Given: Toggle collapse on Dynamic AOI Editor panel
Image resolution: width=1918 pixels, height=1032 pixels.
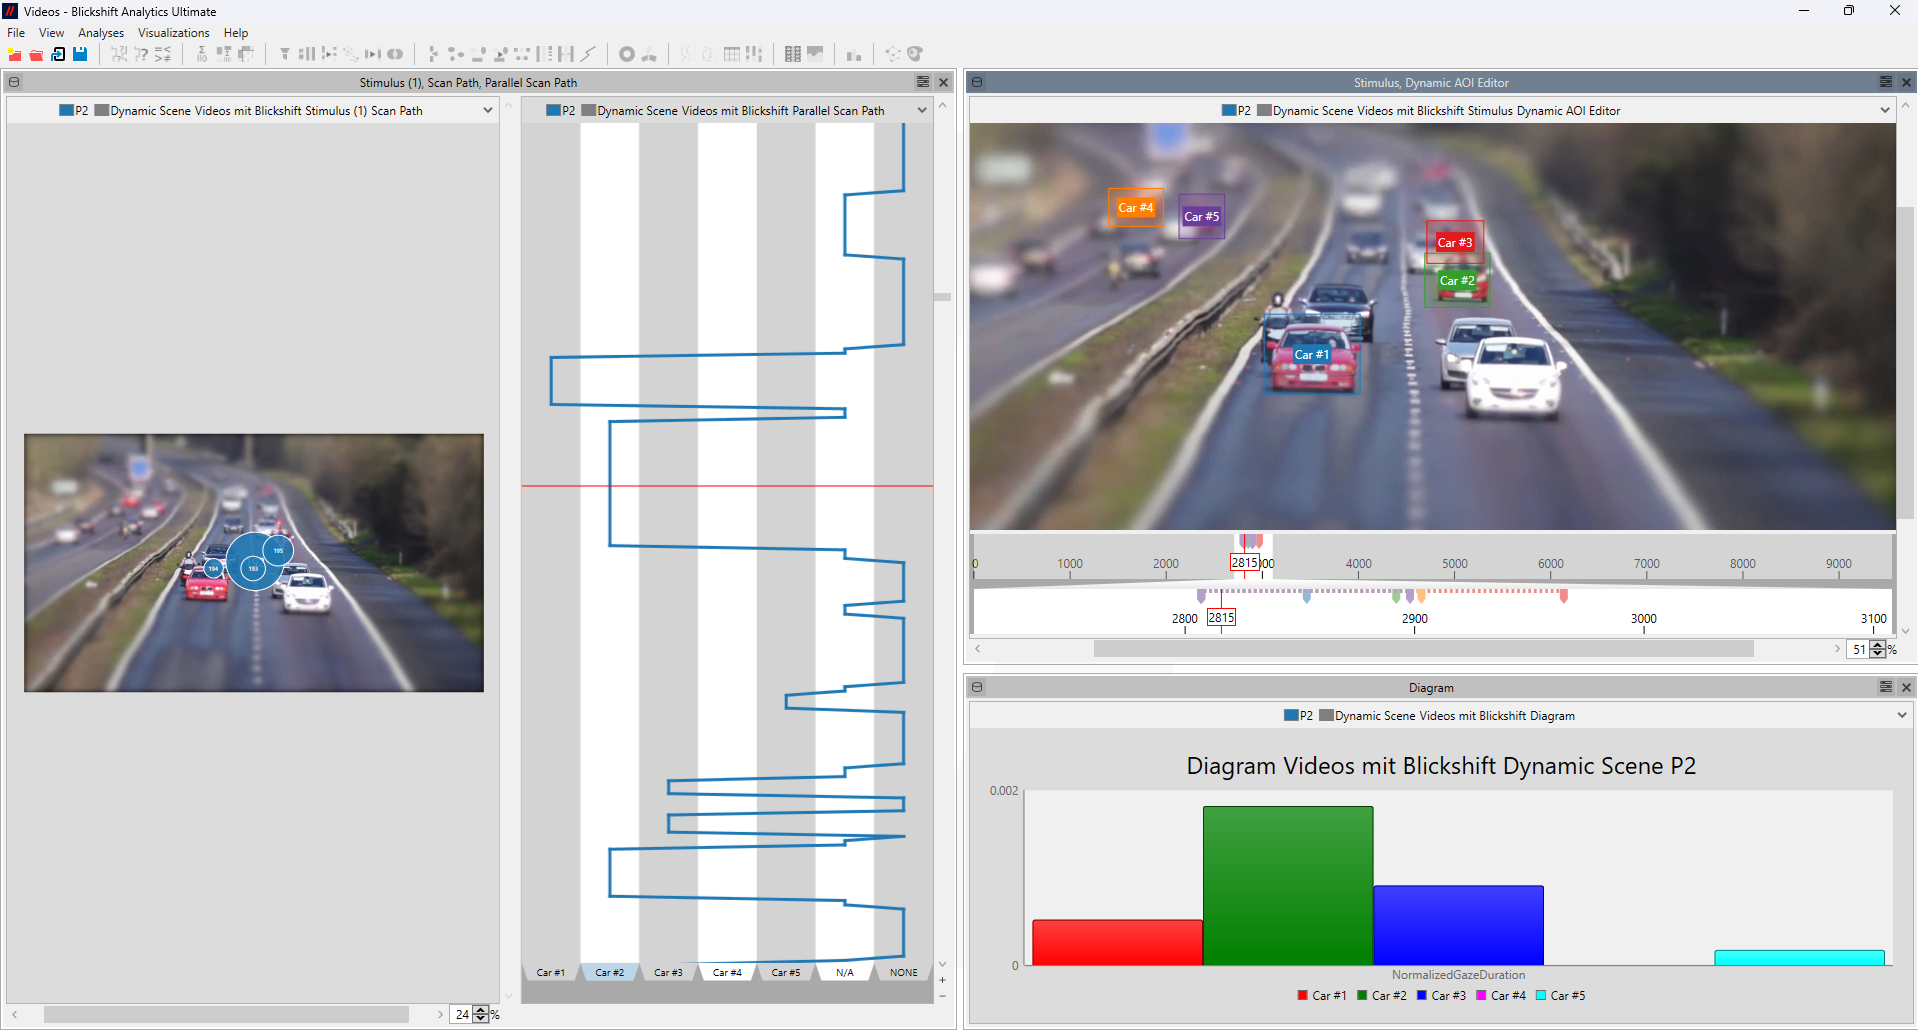Looking at the screenshot, I should 977,82.
